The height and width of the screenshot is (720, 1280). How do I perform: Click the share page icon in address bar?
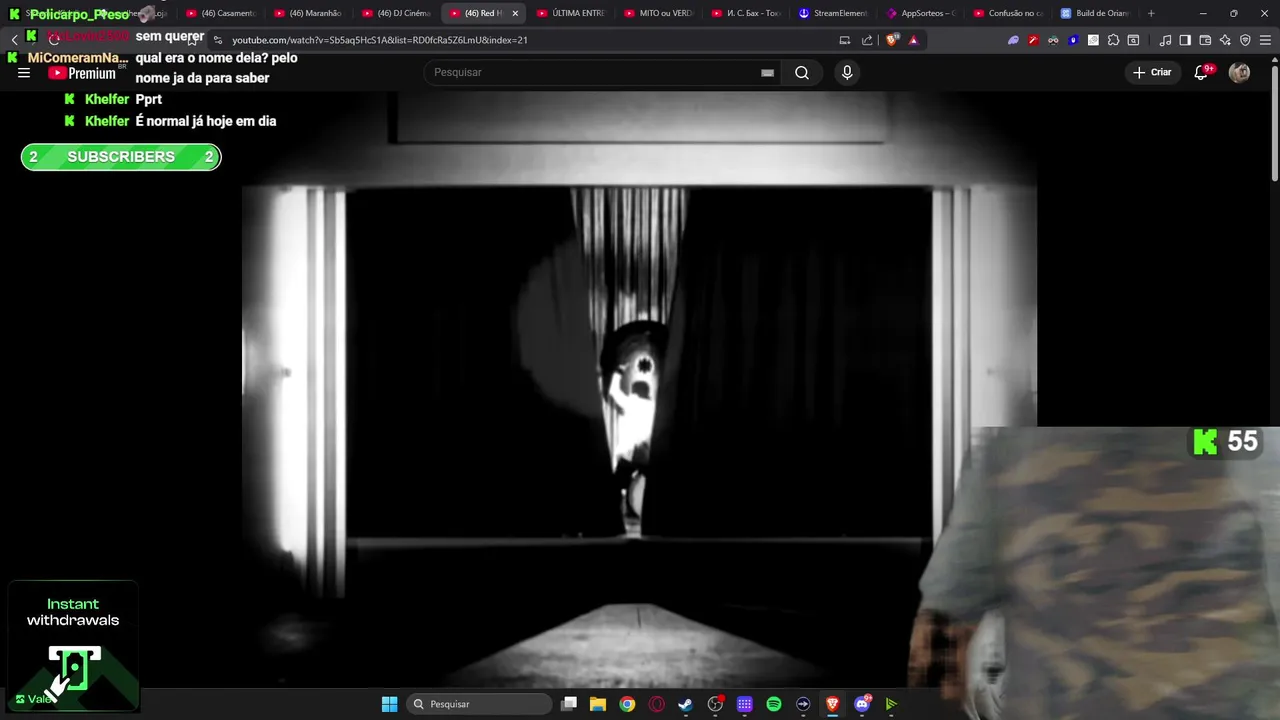point(867,40)
